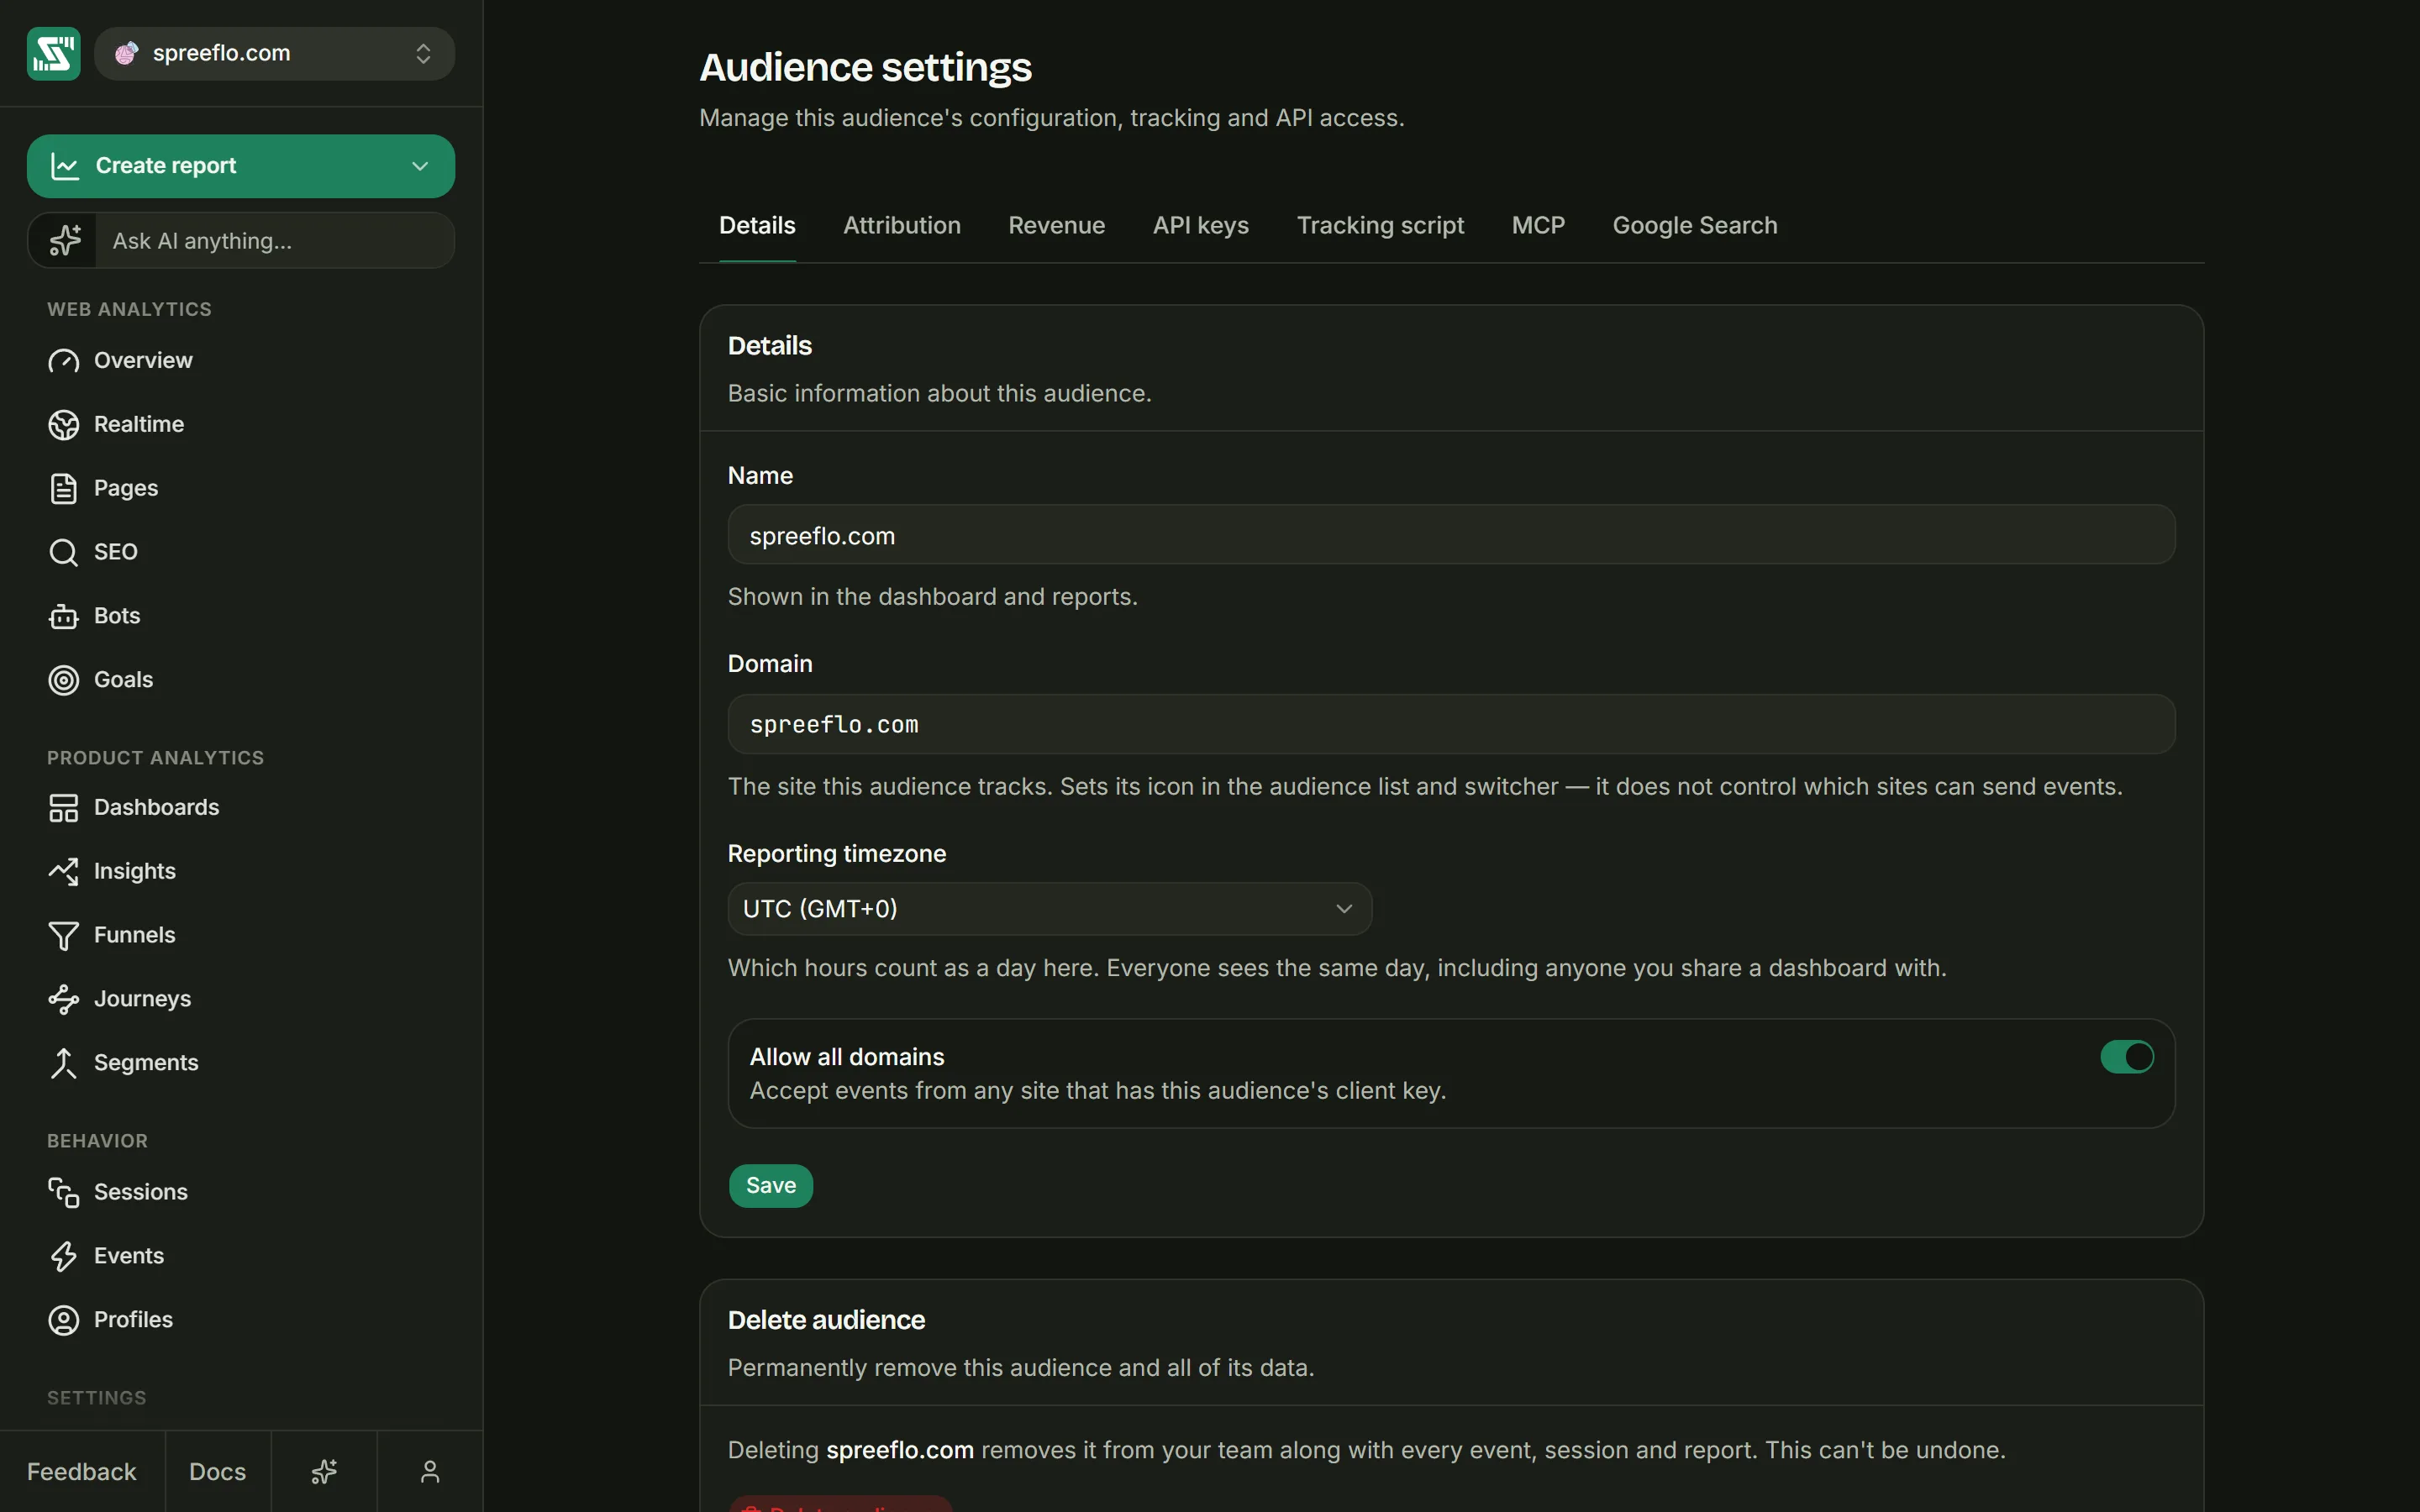This screenshot has height=1512, width=2420.
Task: Click the 'Delete audience' heading
Action: point(826,1320)
